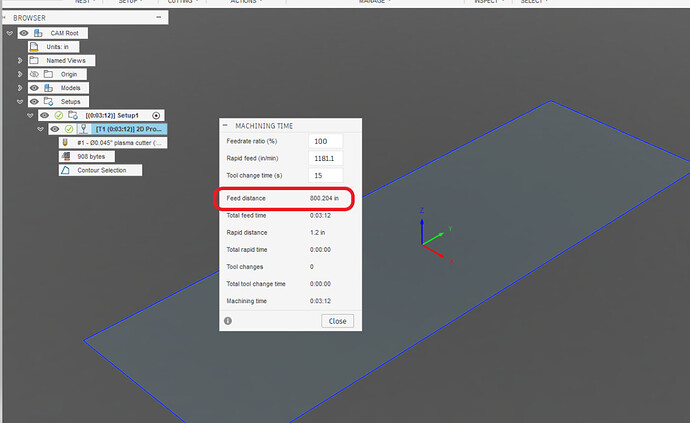Show the hidden Origin via eye icon
Screen dimensions: 690x423
click(34, 74)
